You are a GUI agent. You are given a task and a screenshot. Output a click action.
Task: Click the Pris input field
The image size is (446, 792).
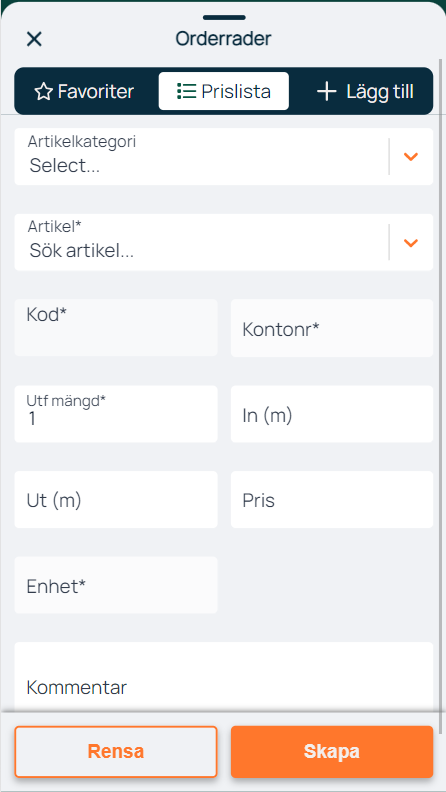click(332, 500)
